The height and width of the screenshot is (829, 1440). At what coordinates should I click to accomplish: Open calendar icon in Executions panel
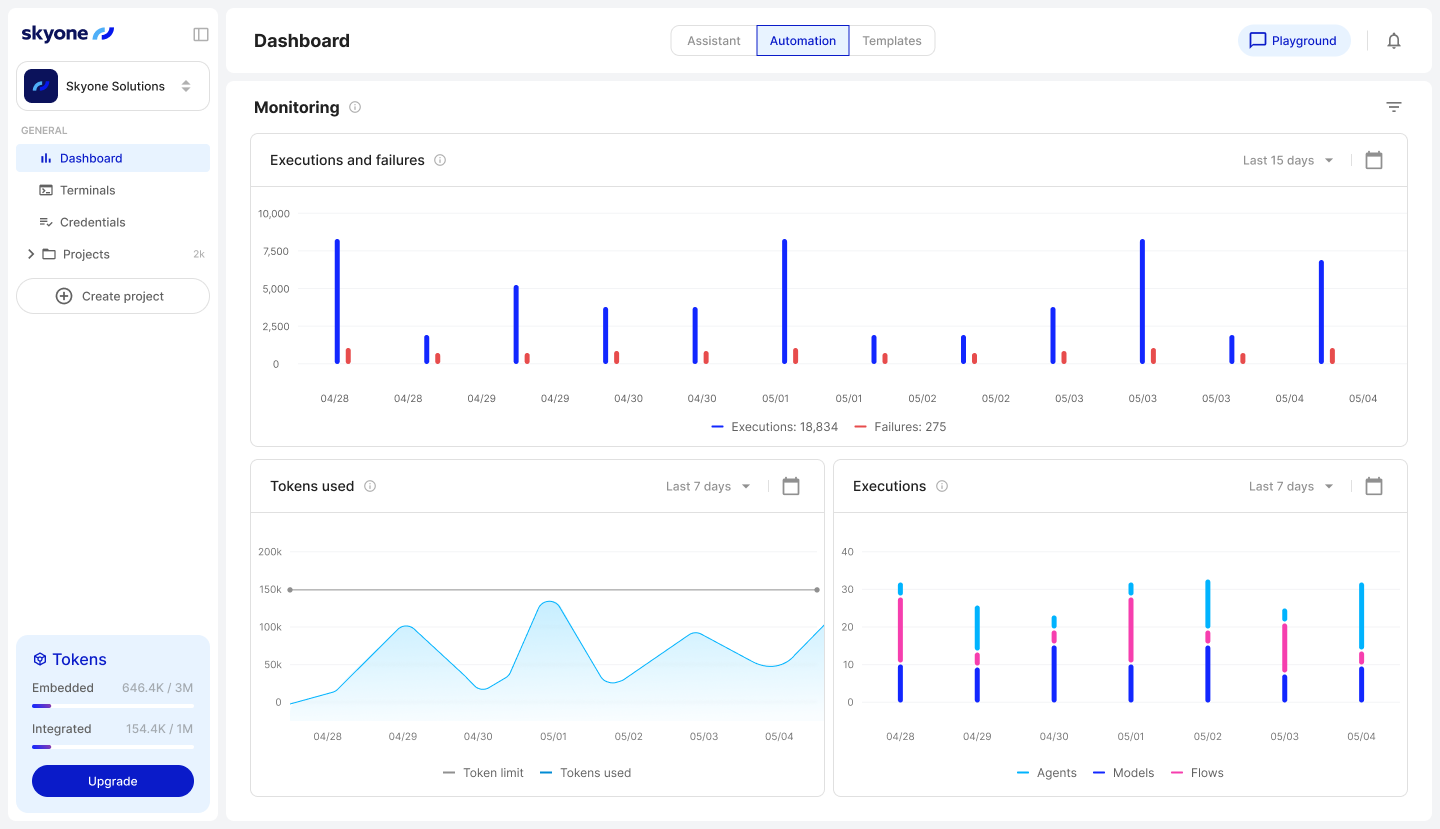point(1373,486)
